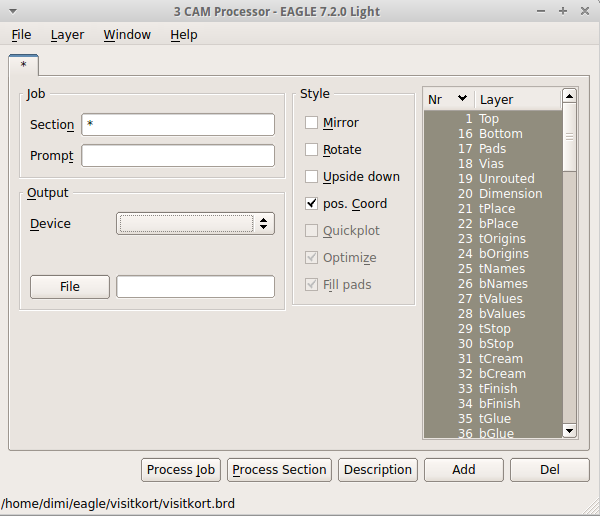This screenshot has width=600, height=516.
Task: Select the asterisk section tab
Action: (x=23, y=65)
